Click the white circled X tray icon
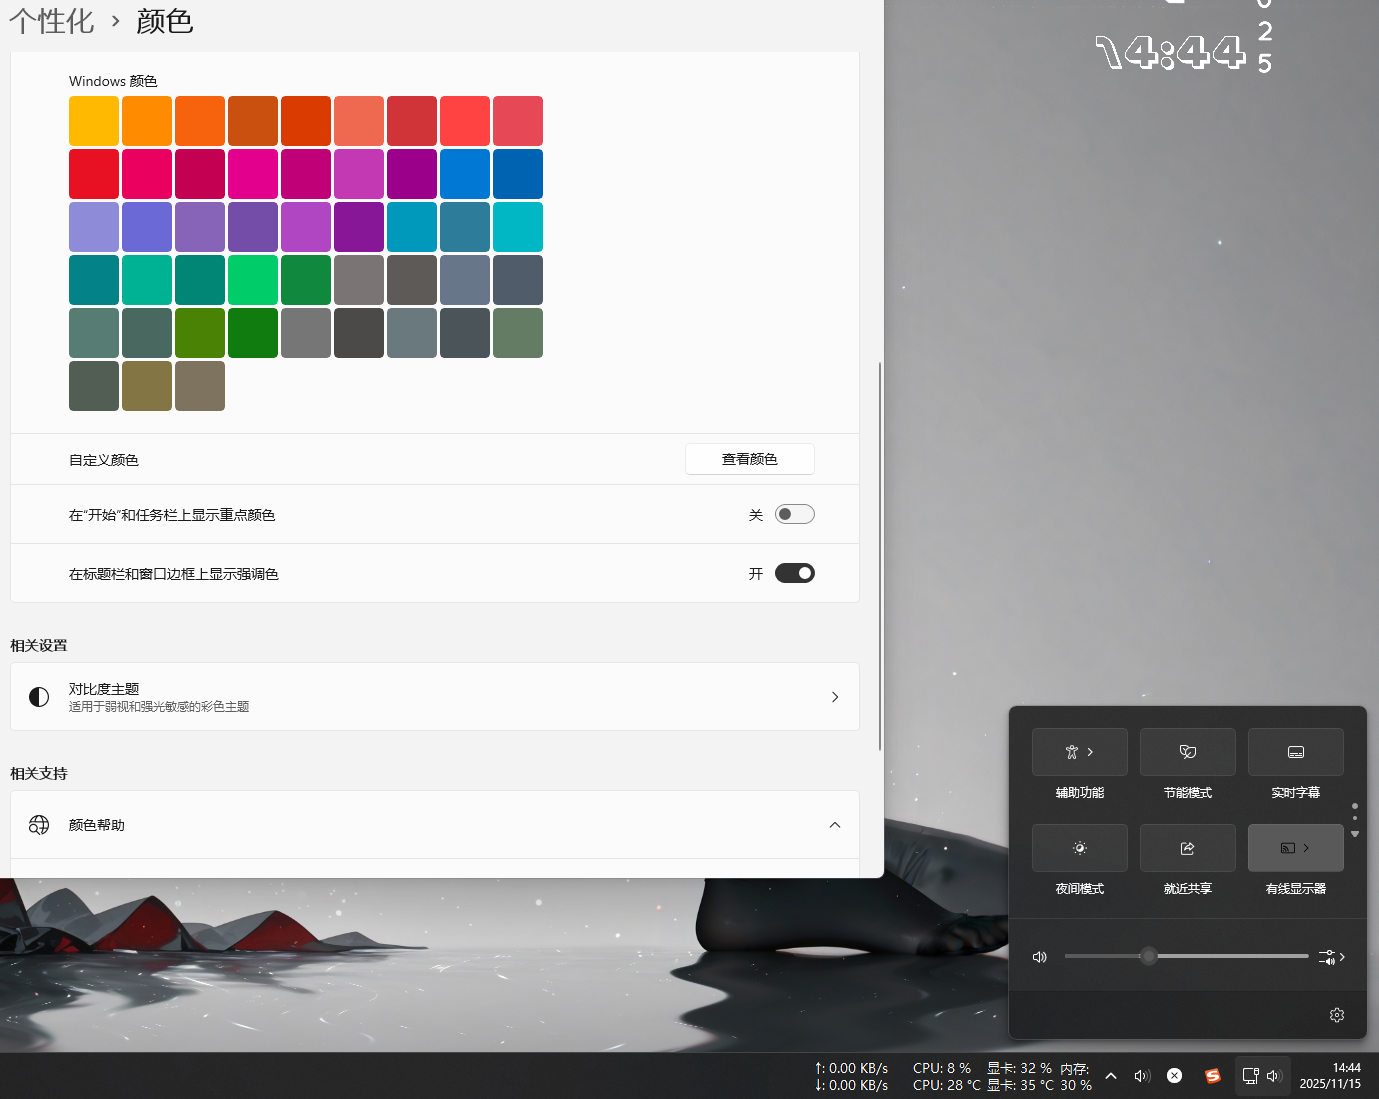 1175,1076
